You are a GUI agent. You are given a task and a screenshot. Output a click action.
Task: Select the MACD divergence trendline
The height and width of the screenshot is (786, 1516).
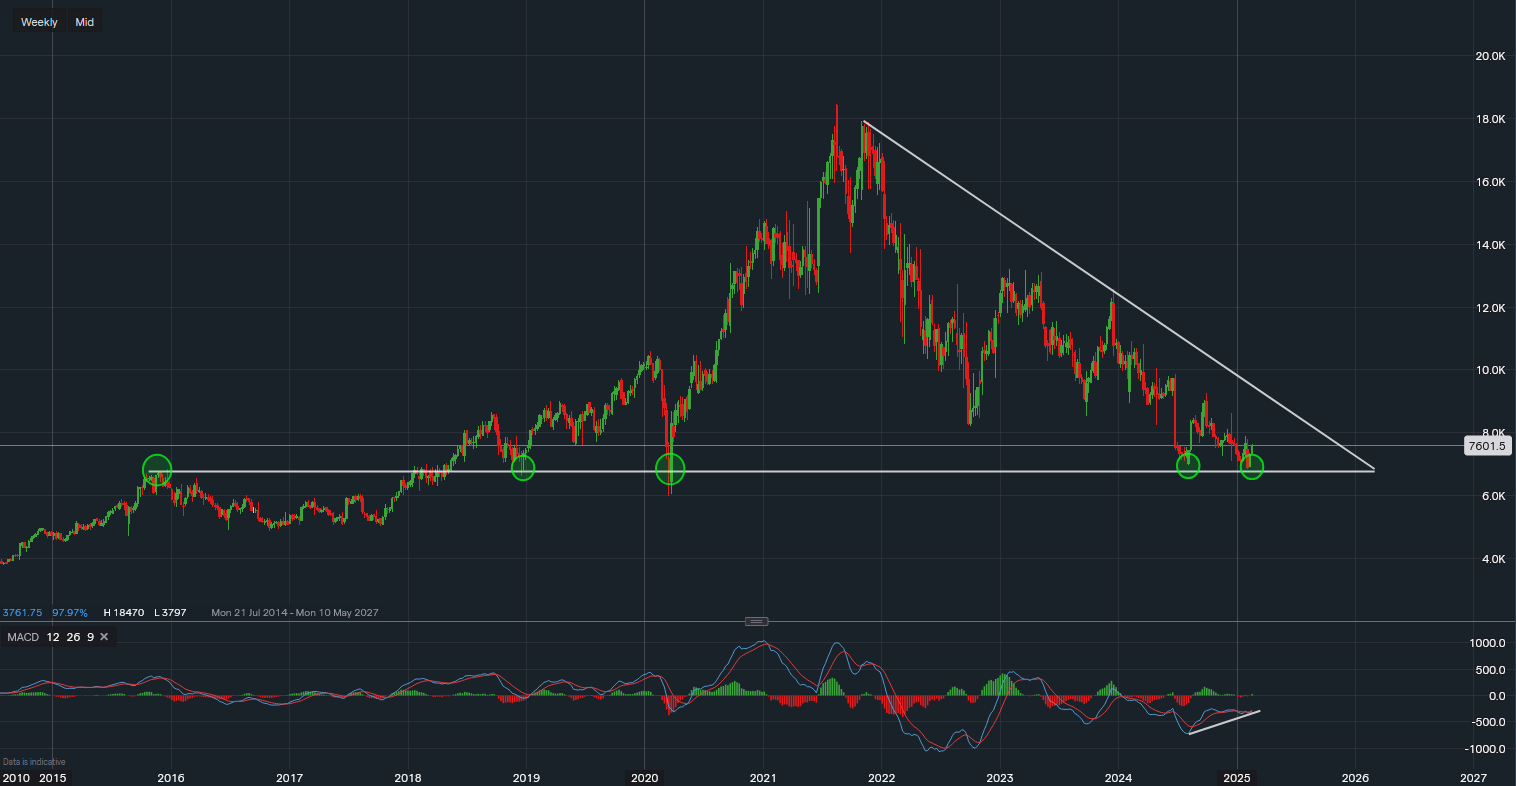pyautogui.click(x=1224, y=722)
